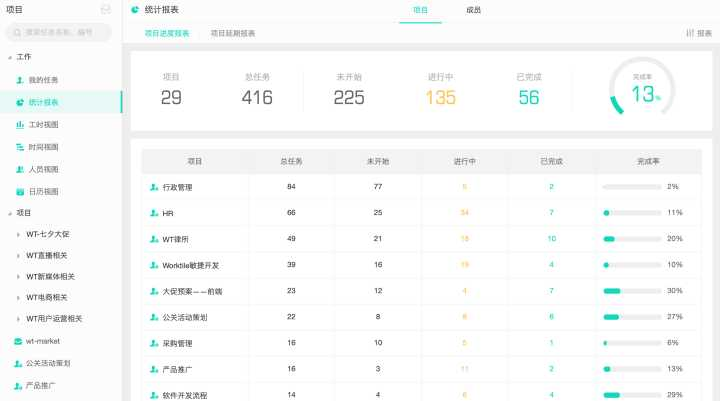This screenshot has width=720, height=401.
Task: Click the 报表 button at top right
Action: [699, 33]
